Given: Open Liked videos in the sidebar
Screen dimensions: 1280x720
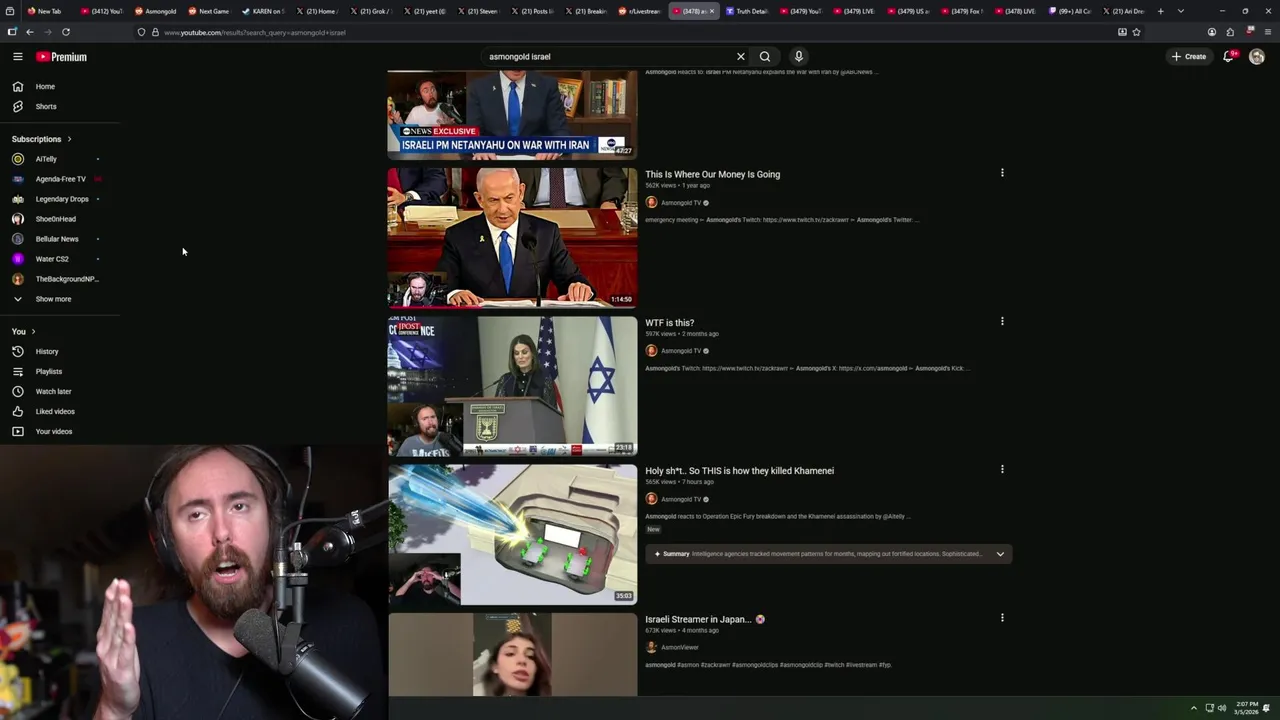Looking at the screenshot, I should tap(55, 412).
